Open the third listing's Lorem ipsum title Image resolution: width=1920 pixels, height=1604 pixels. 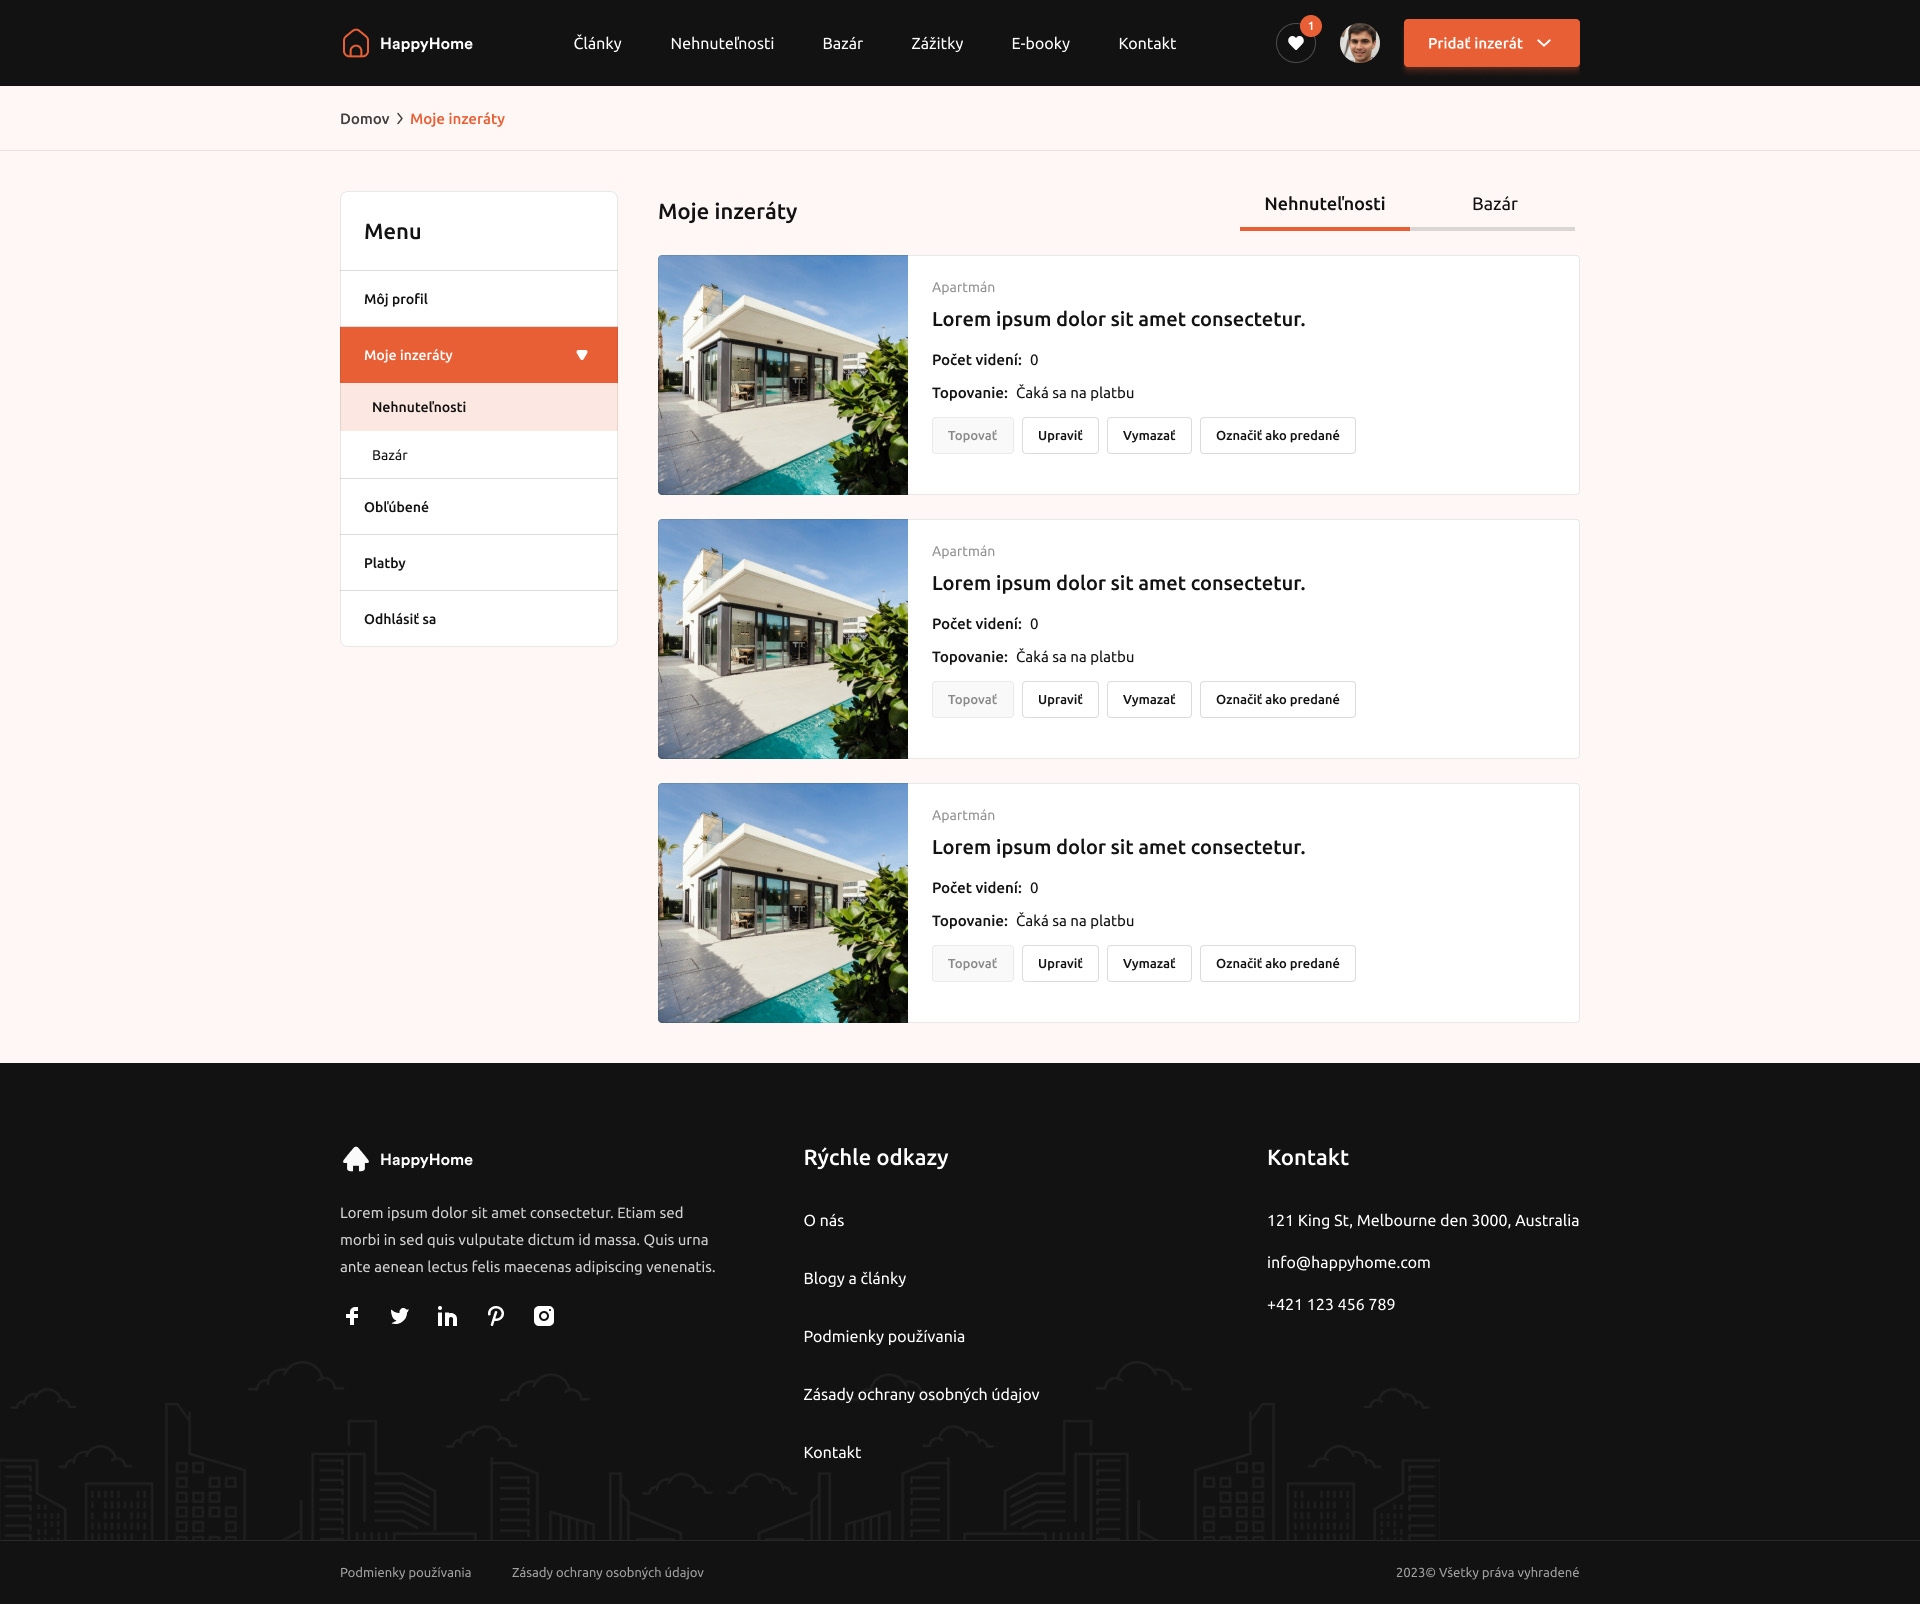[x=1118, y=848]
